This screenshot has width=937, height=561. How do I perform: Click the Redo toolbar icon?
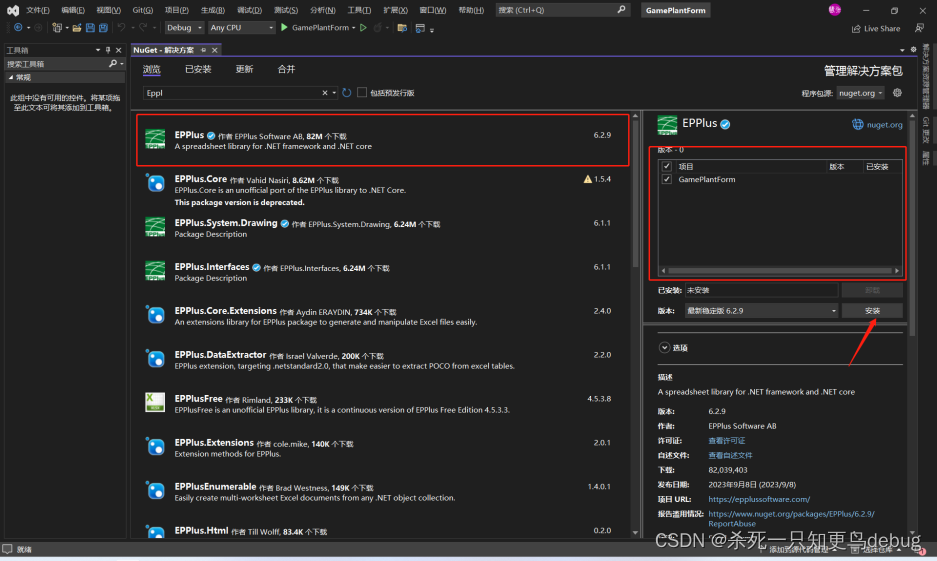pyautogui.click(x=143, y=27)
